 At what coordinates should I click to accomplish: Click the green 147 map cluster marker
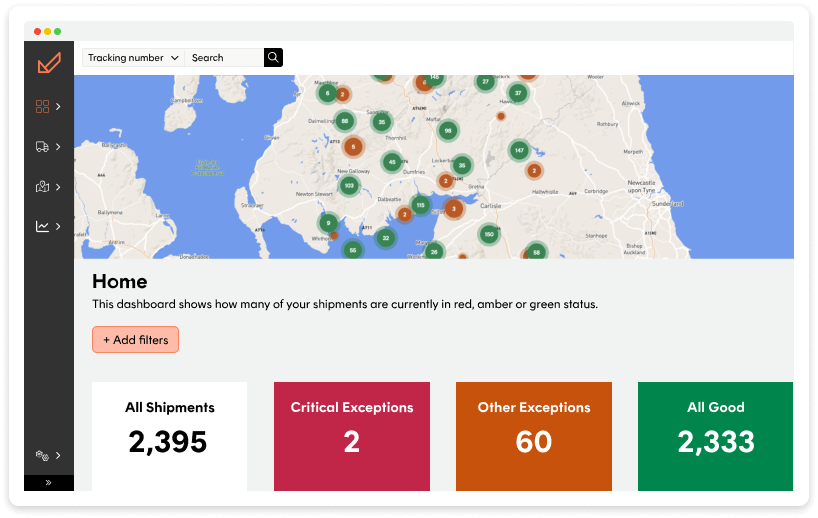(519, 150)
